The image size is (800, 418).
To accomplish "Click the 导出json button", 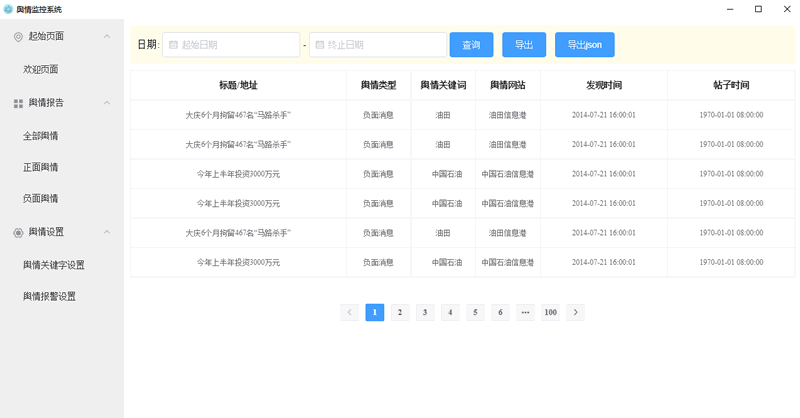I will click(x=585, y=45).
